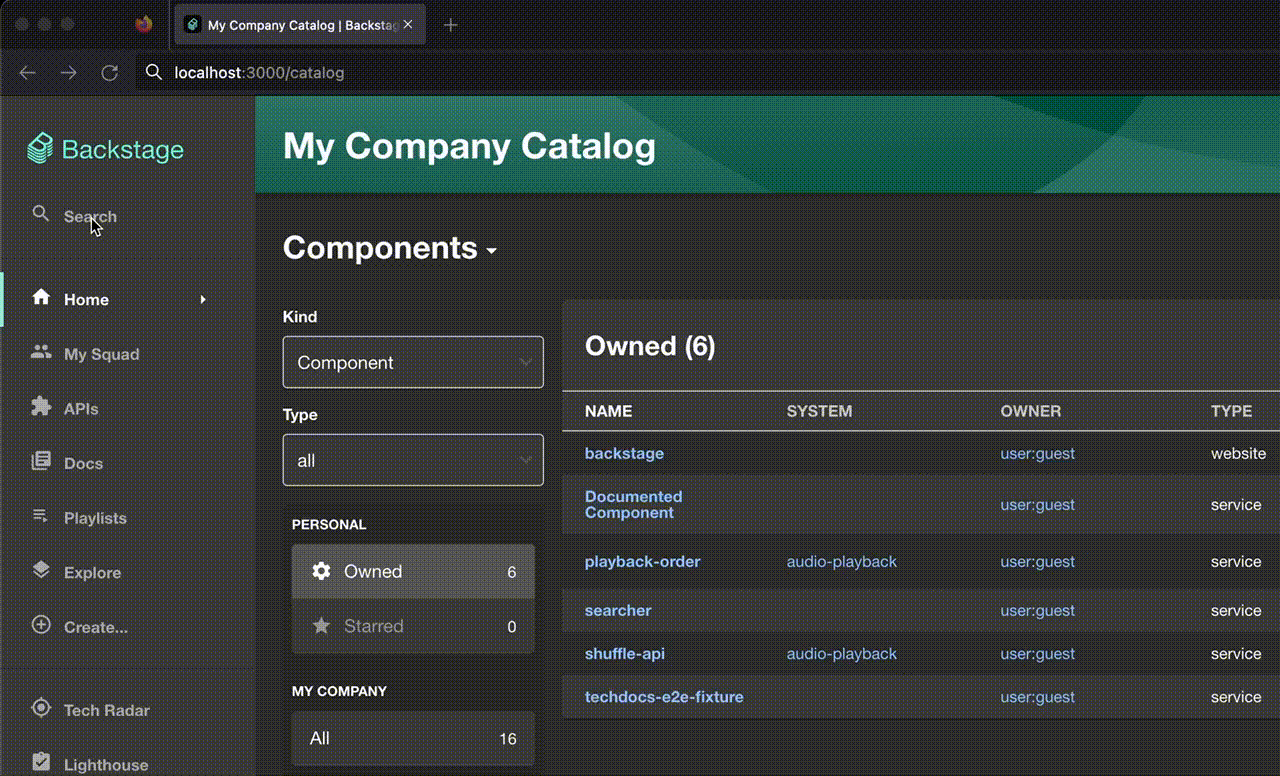The image size is (1280, 776).
Task: Click the Explore layers icon
Action: pyautogui.click(x=41, y=571)
